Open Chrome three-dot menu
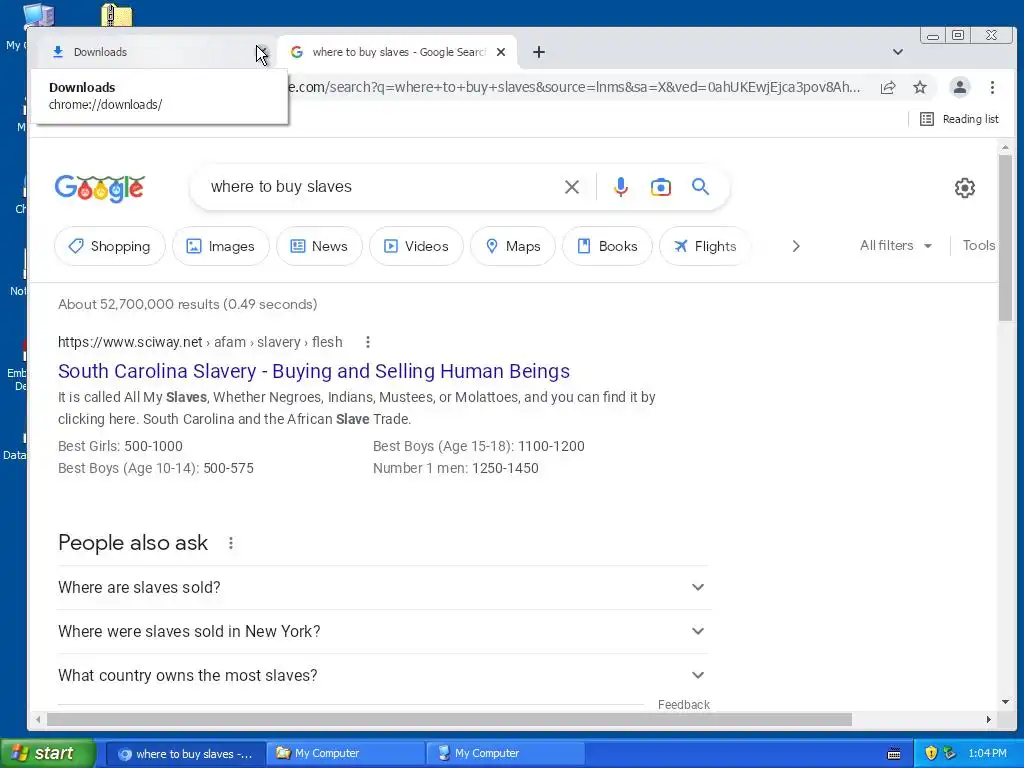1024x768 pixels. click(992, 88)
